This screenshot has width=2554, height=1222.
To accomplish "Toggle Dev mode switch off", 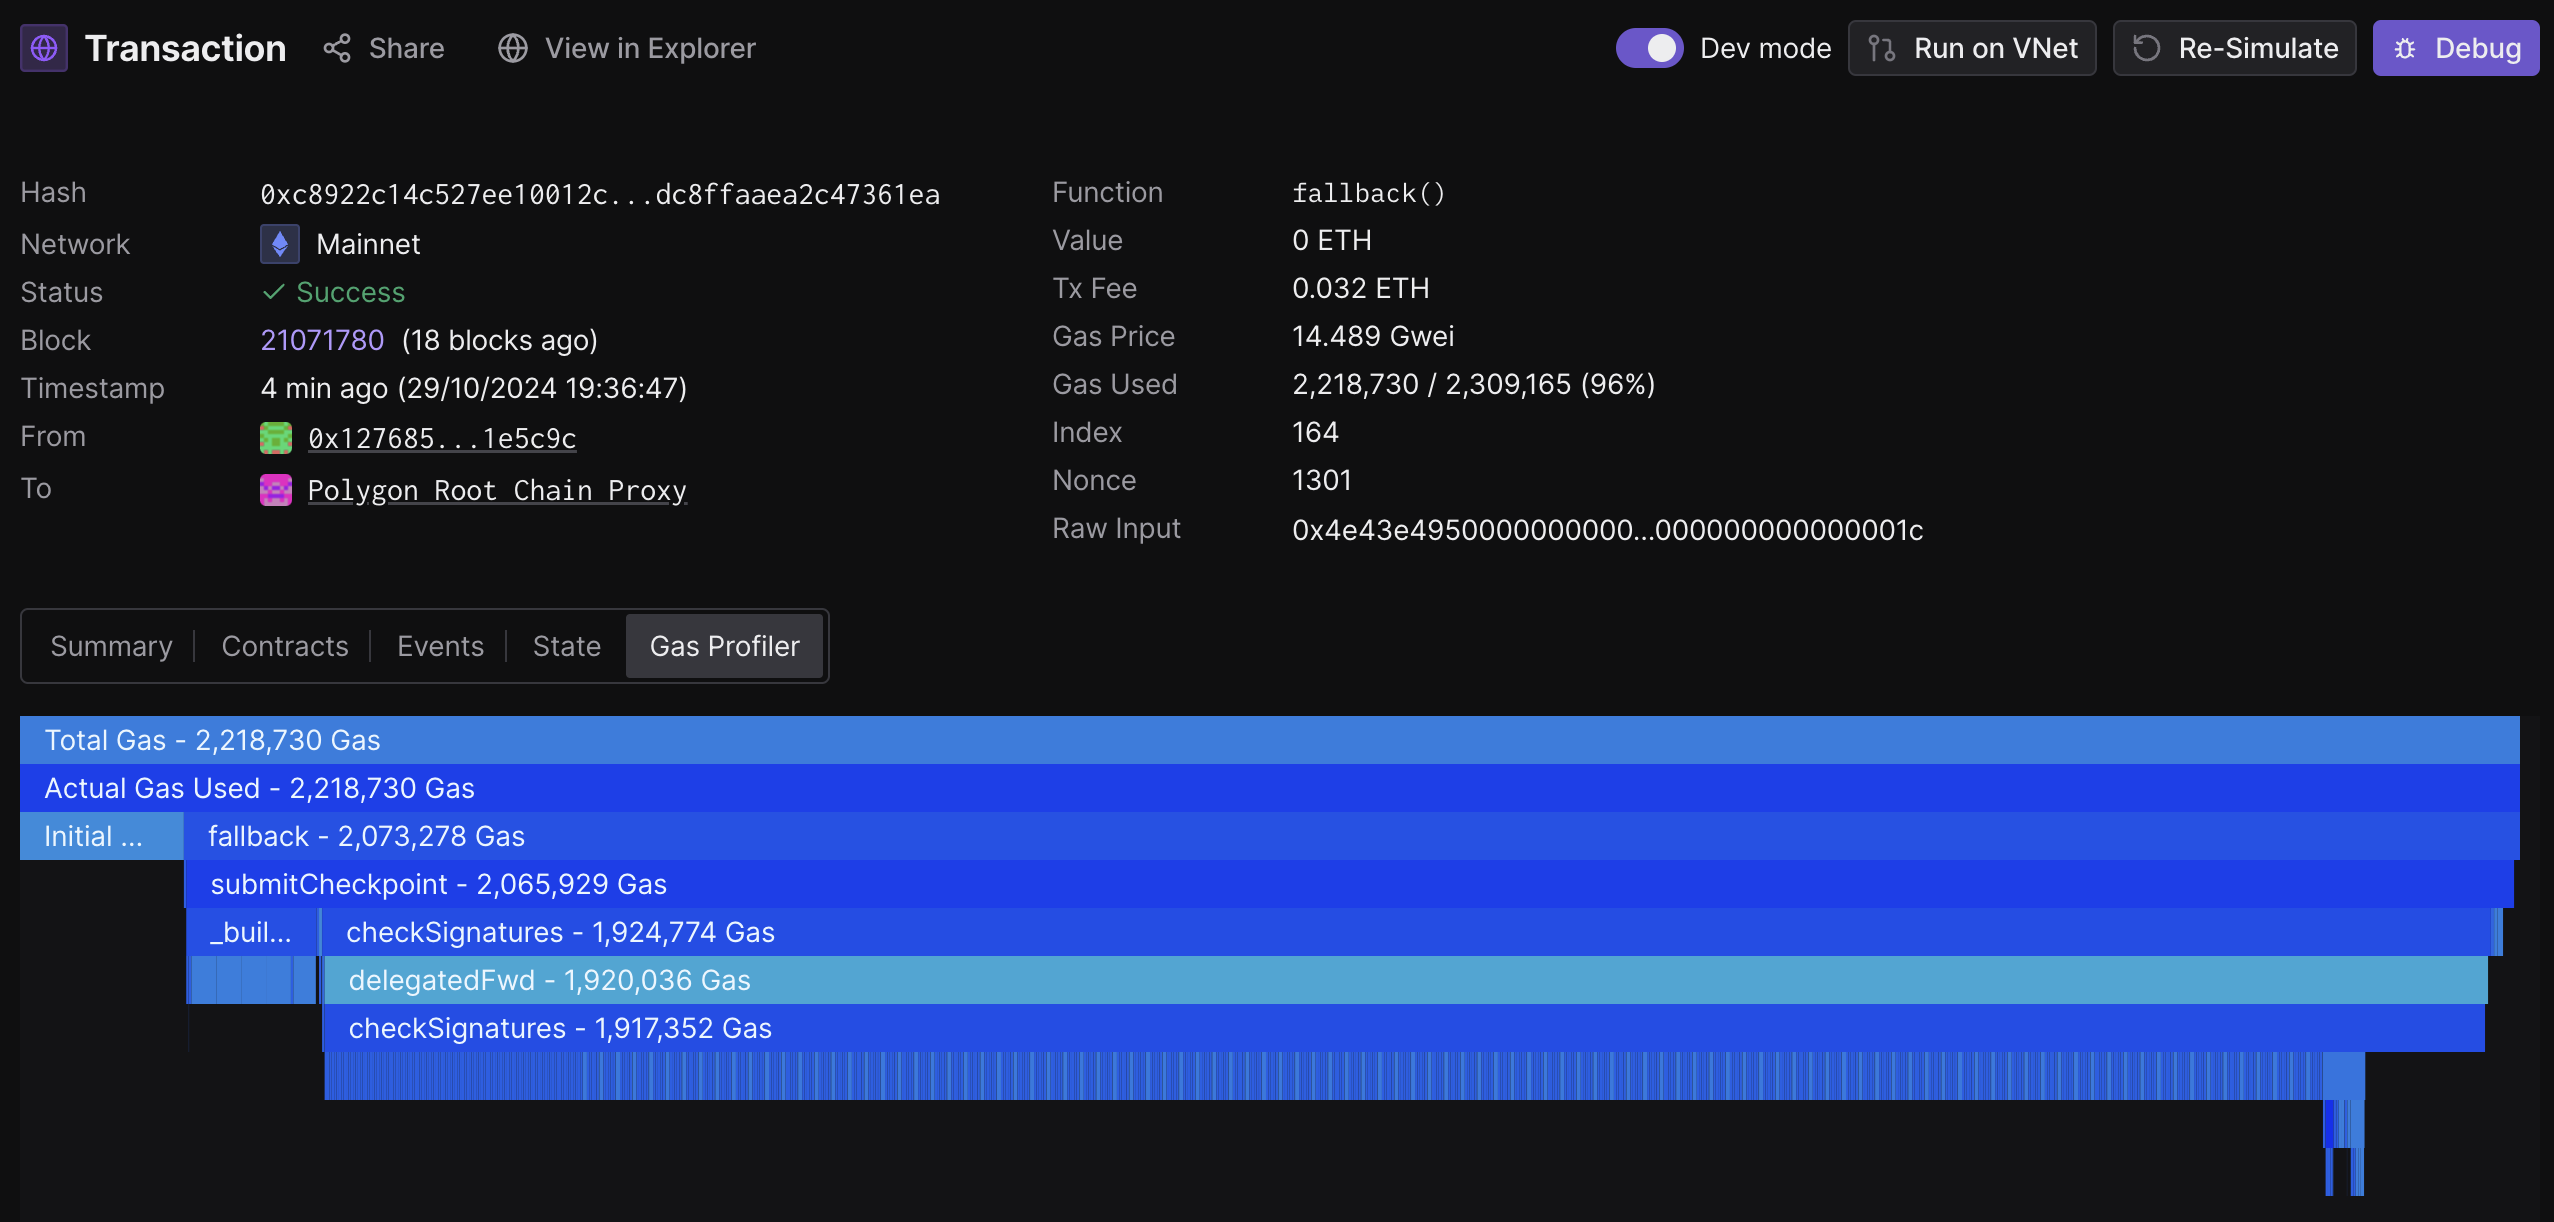I will pyautogui.click(x=1649, y=48).
